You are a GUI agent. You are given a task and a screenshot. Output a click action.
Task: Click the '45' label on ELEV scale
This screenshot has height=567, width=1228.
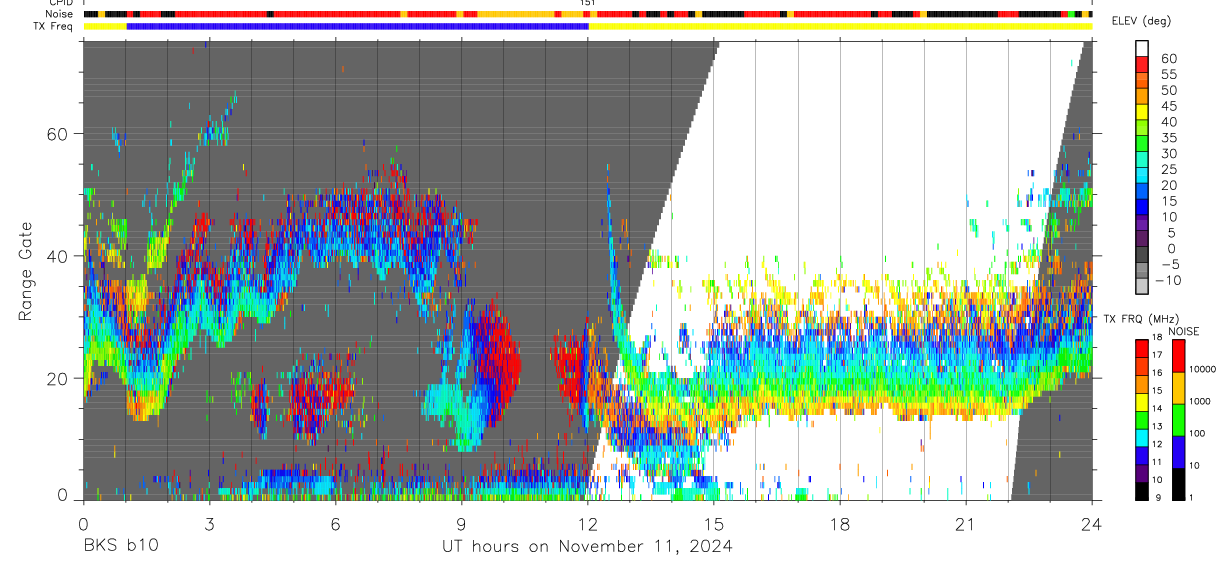tap(1168, 107)
